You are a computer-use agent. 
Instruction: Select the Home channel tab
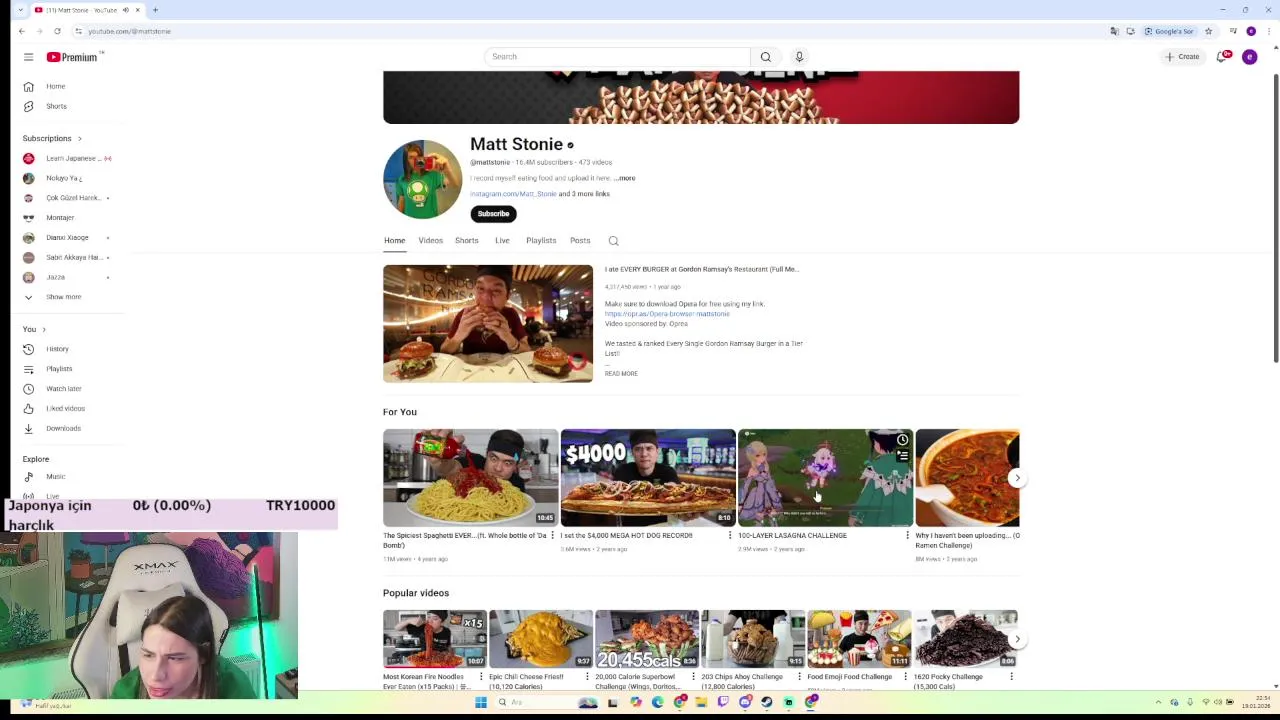coord(394,241)
